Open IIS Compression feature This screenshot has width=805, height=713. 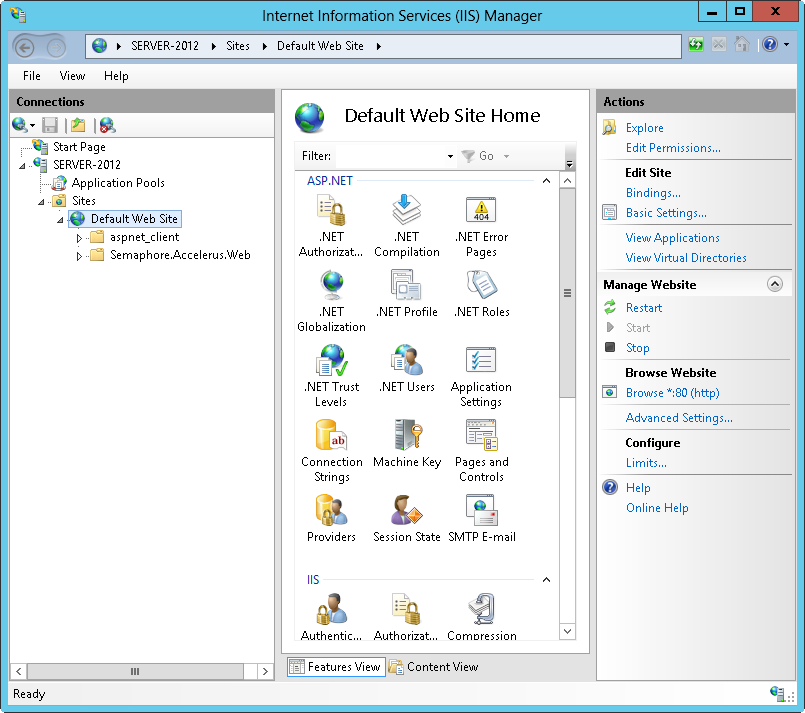point(482,617)
